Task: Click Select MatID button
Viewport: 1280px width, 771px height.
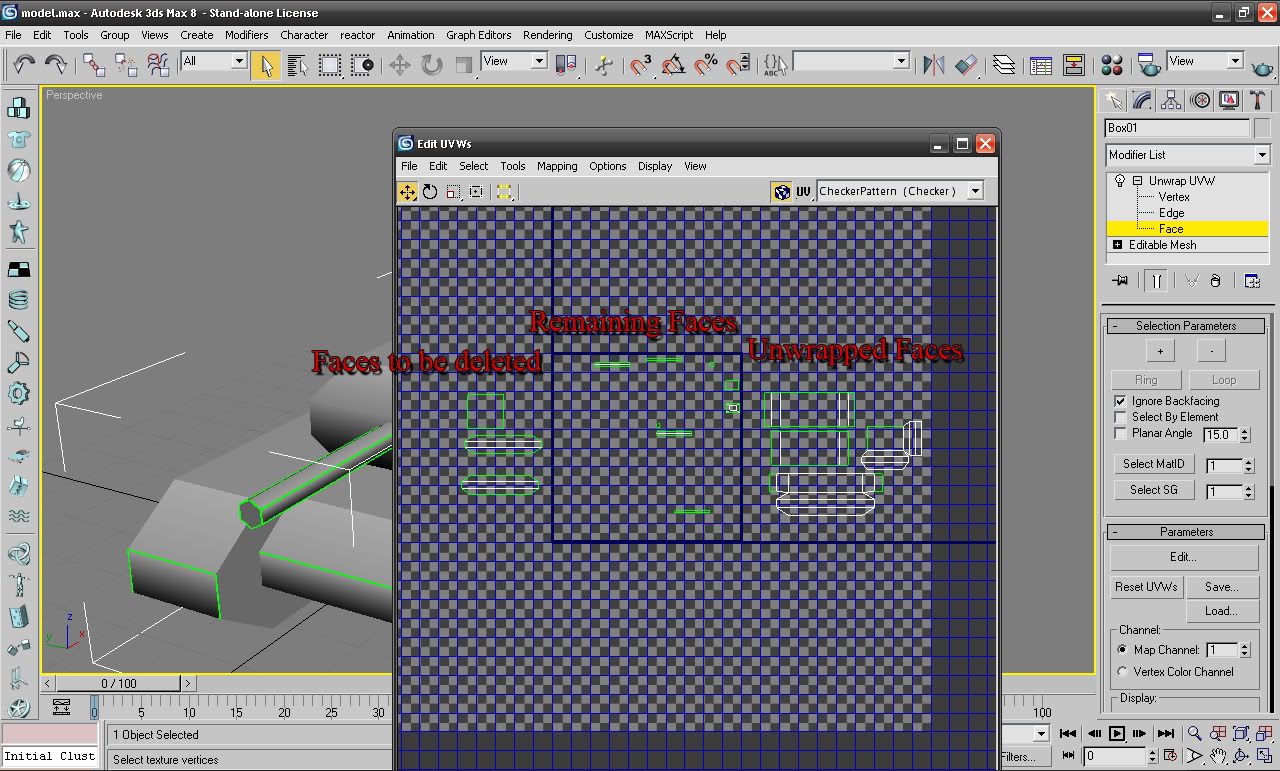Action: pos(1153,464)
